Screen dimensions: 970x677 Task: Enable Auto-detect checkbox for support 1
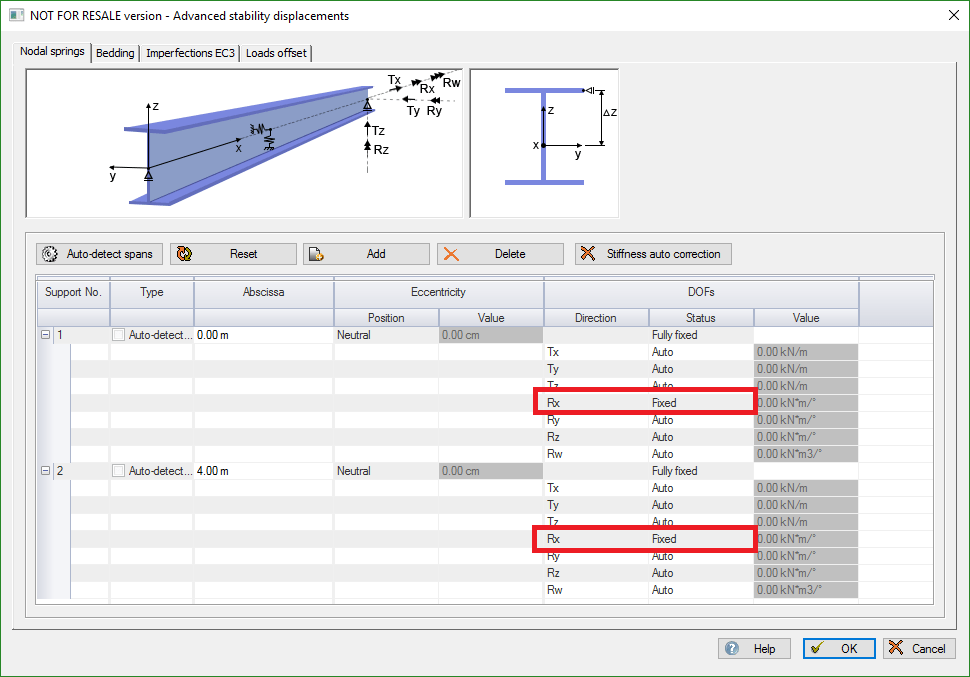click(119, 335)
